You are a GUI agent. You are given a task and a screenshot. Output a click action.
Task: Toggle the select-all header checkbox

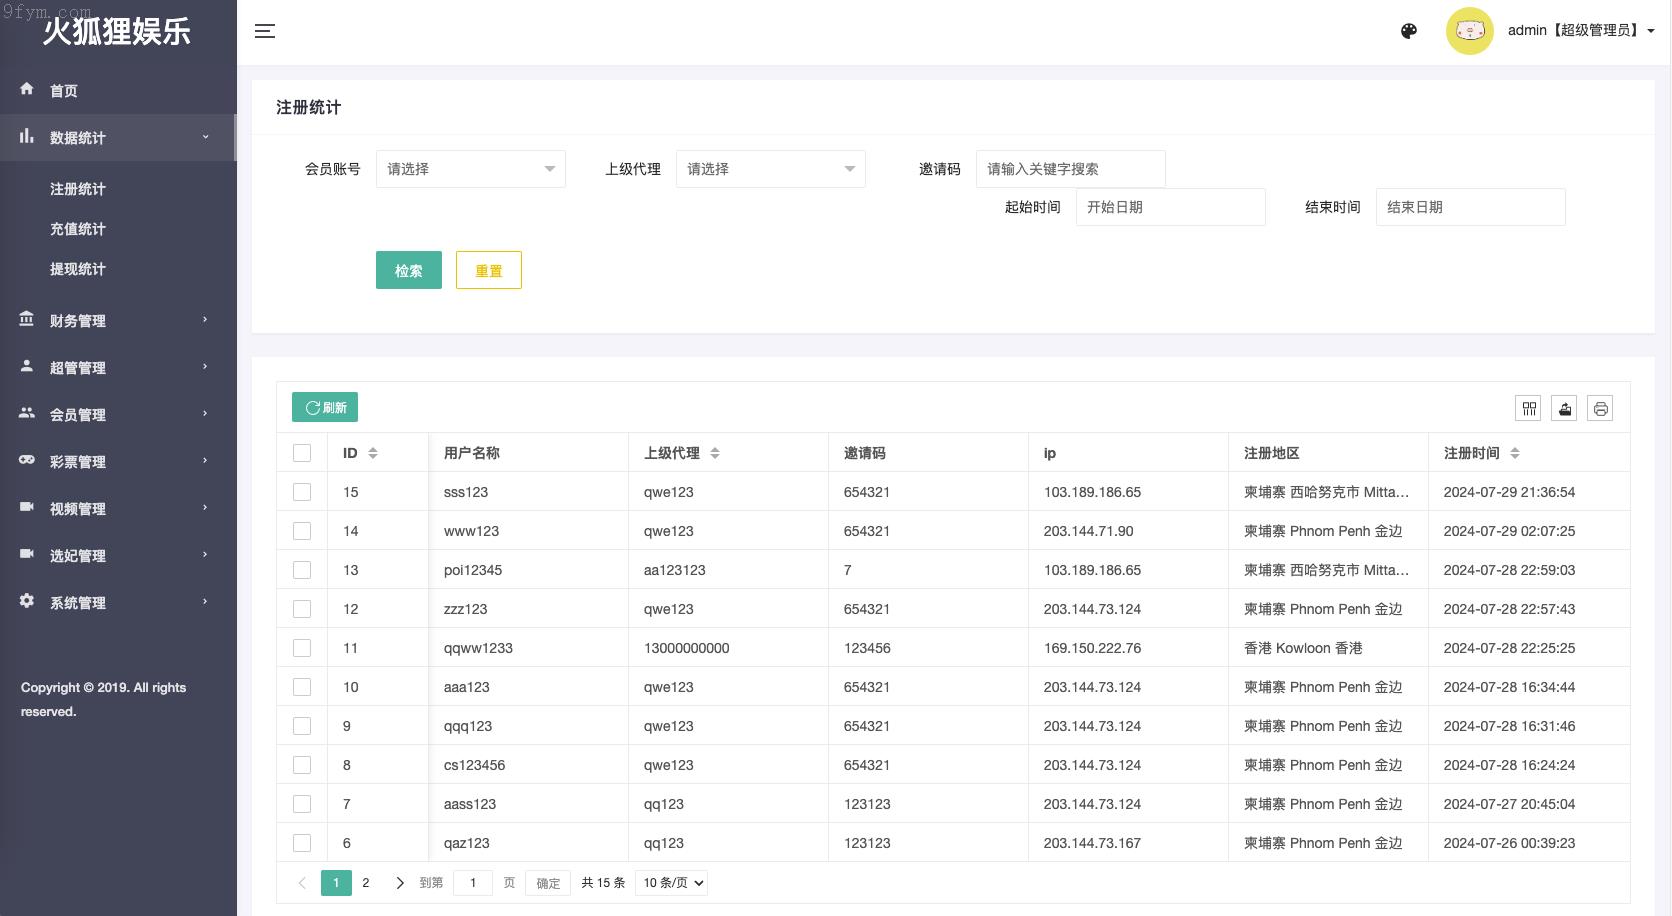pyautogui.click(x=302, y=453)
